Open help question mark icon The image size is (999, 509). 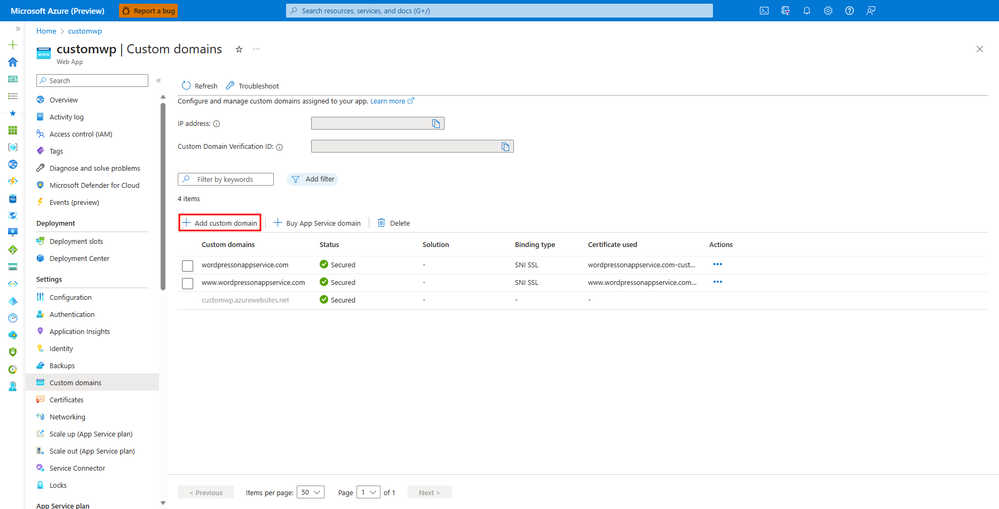pos(849,11)
